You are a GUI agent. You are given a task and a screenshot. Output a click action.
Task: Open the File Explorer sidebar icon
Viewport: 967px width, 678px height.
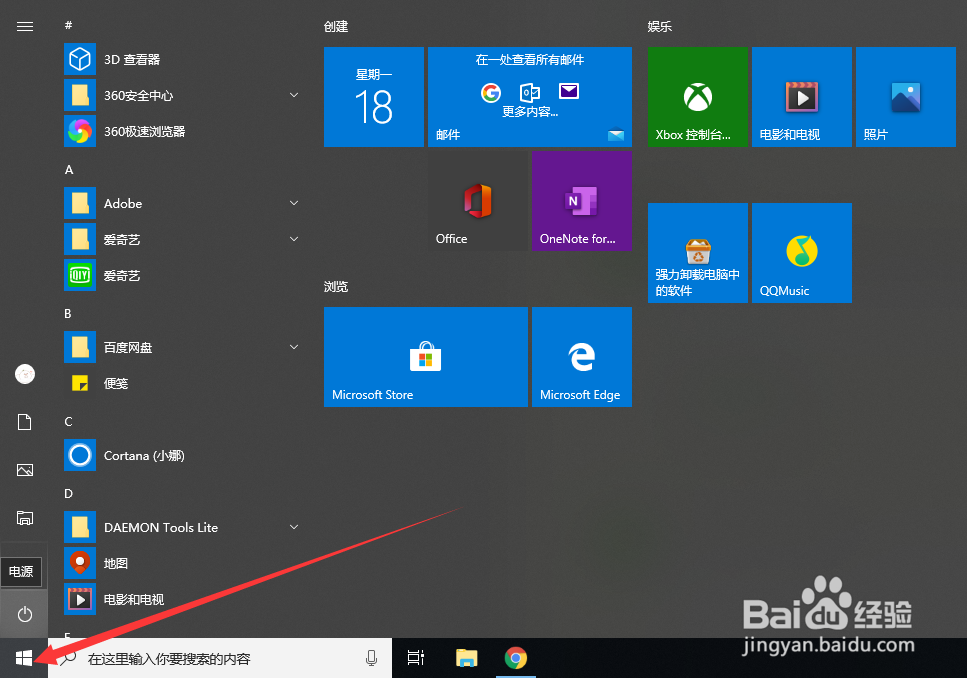[25, 518]
